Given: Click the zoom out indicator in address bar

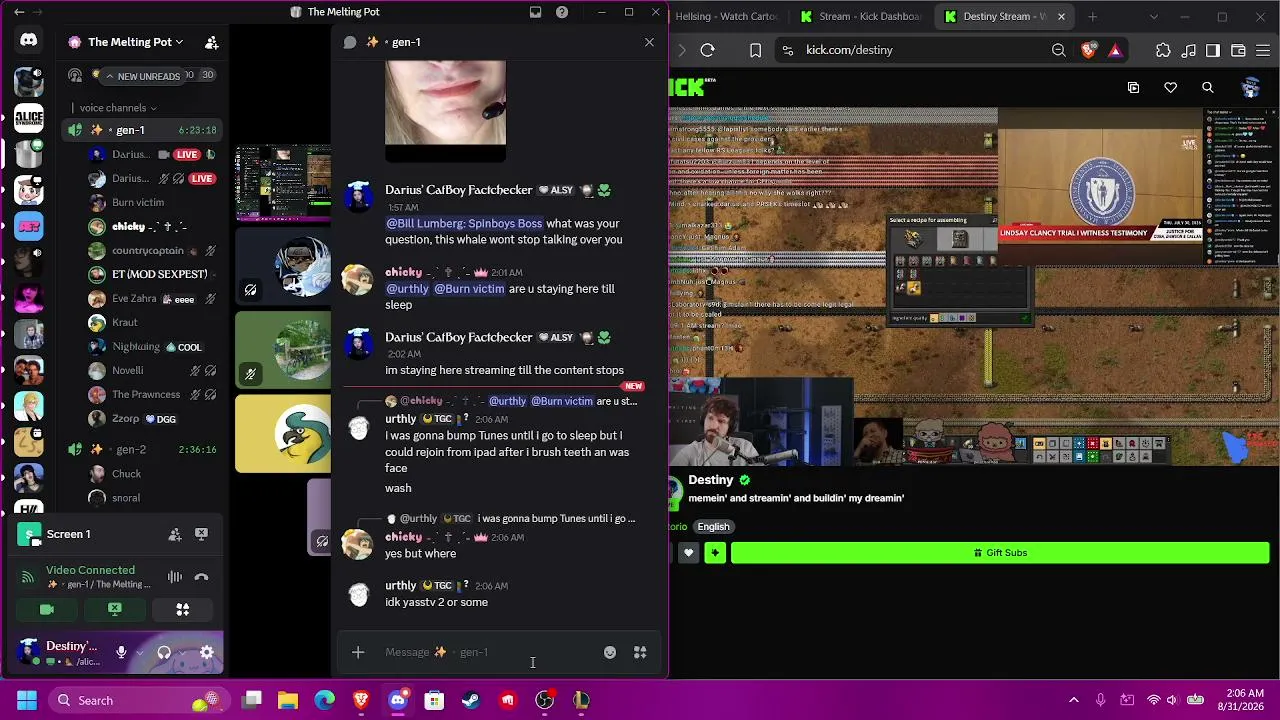Looking at the screenshot, I should pyautogui.click(x=1059, y=50).
